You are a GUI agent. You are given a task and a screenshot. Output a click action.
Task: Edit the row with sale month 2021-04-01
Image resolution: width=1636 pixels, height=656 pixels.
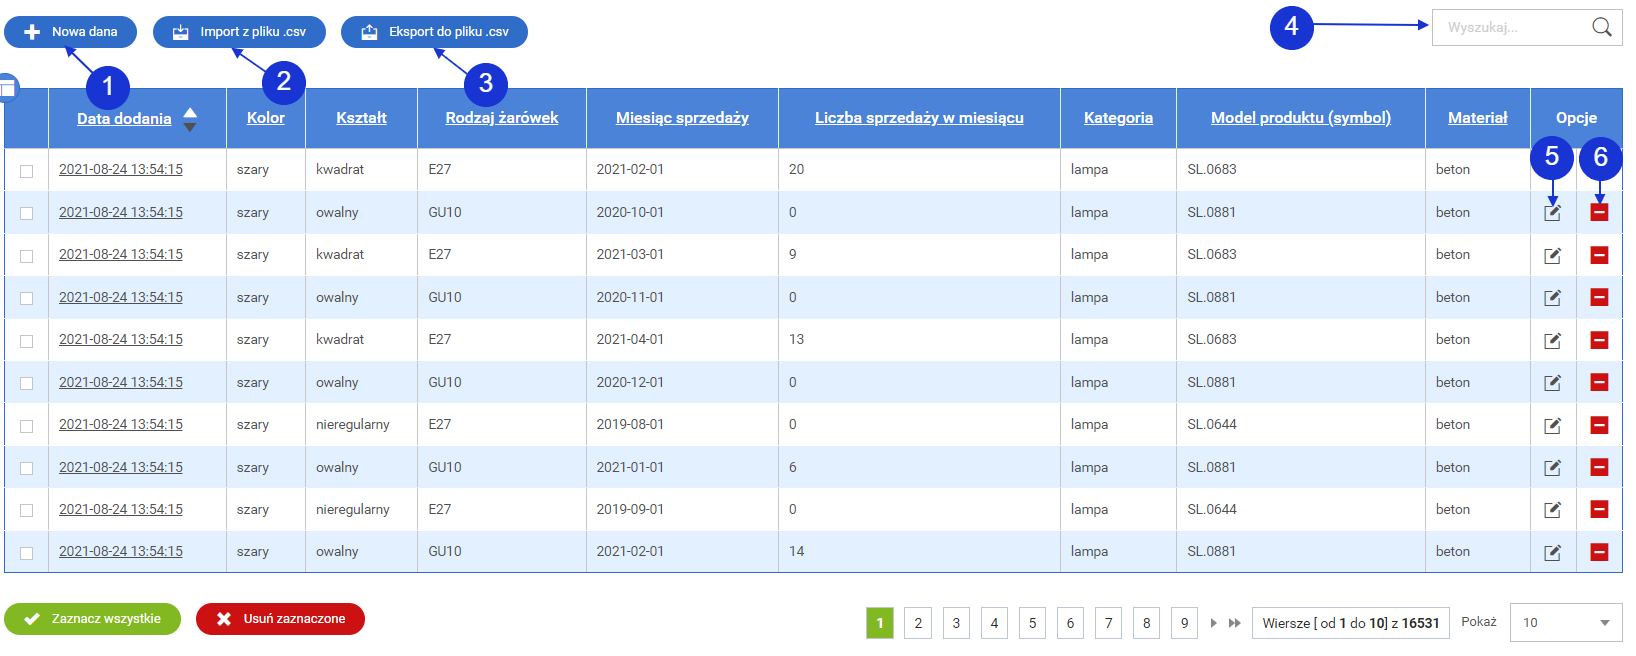(x=1552, y=341)
